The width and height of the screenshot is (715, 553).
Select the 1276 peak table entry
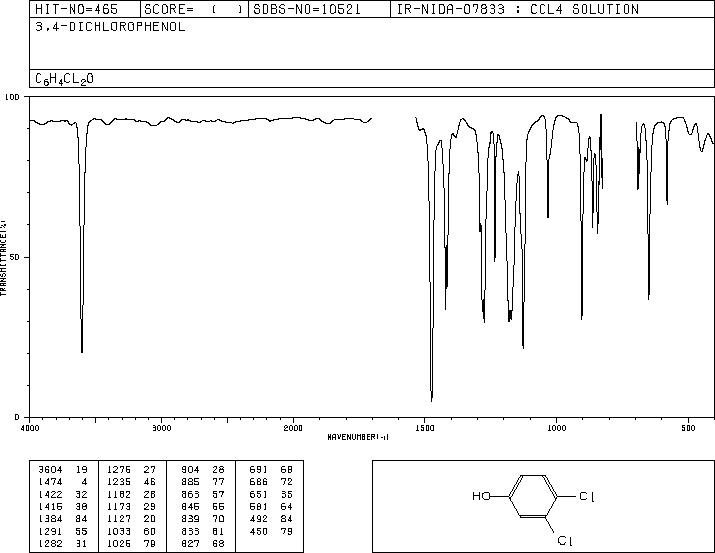[131, 470]
